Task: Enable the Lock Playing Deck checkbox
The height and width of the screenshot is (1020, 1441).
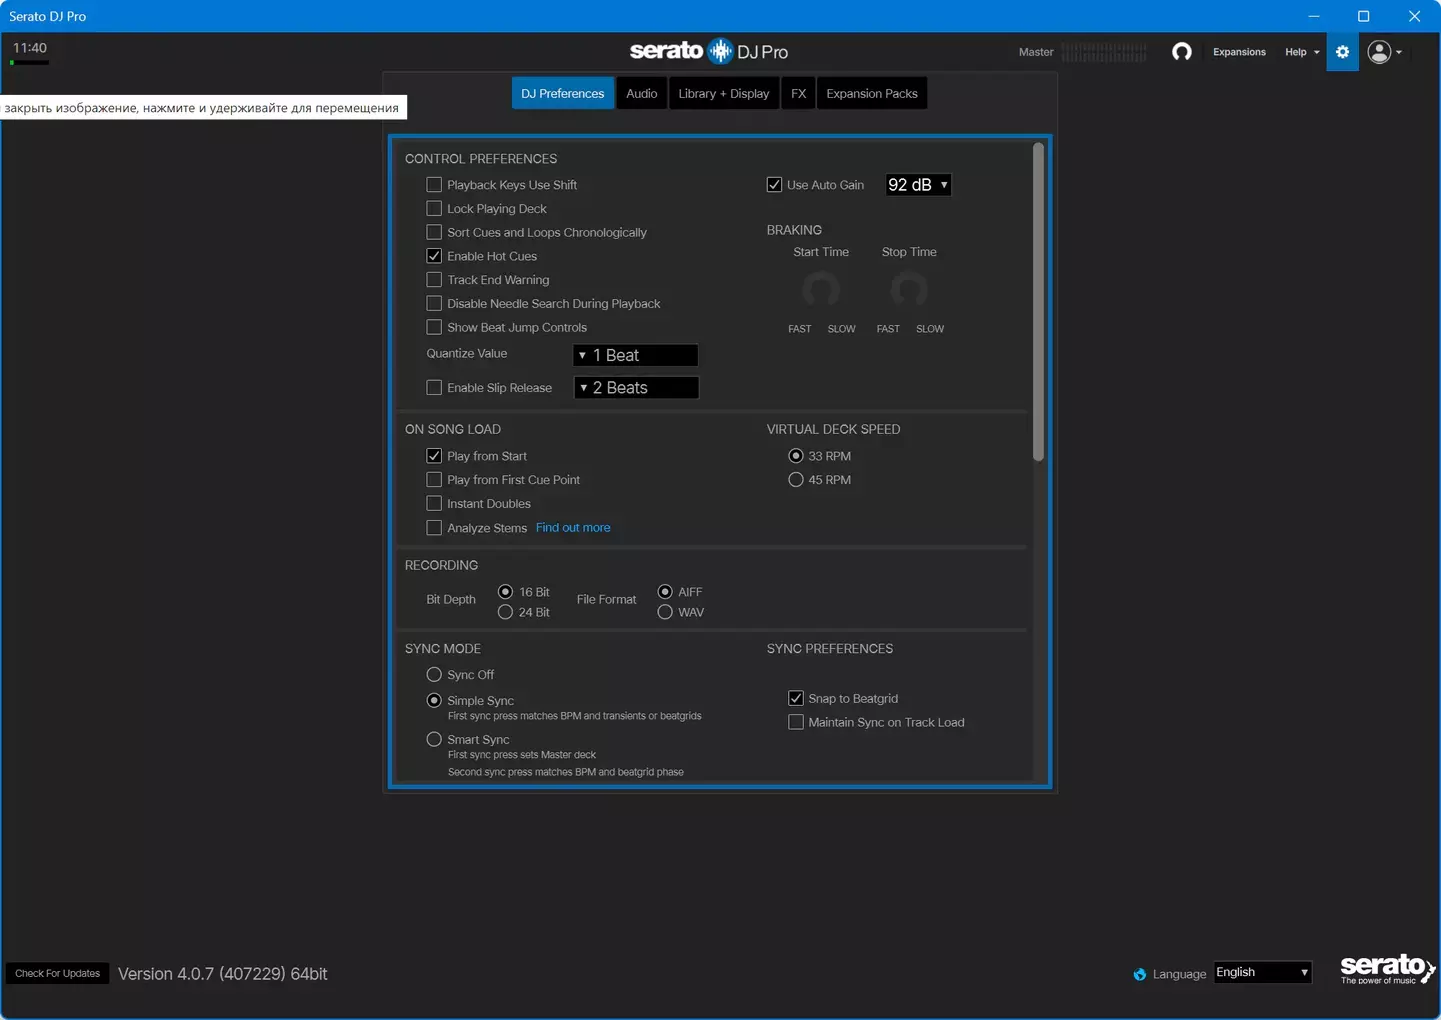Action: coord(434,209)
